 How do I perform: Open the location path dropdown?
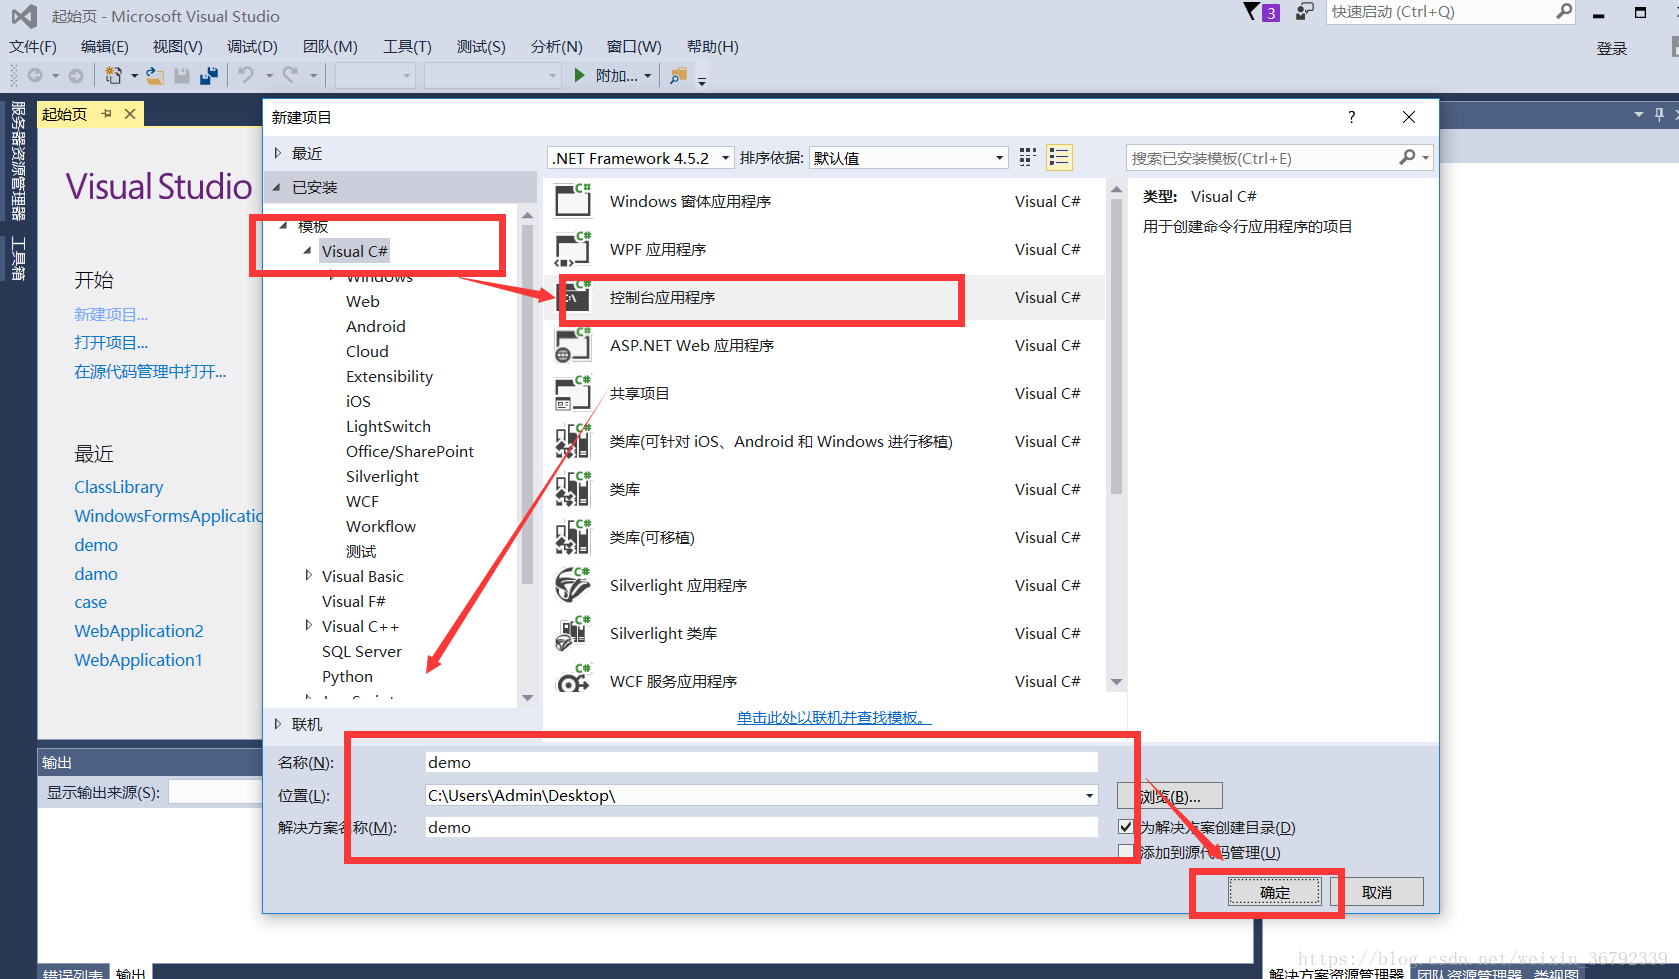point(1089,796)
